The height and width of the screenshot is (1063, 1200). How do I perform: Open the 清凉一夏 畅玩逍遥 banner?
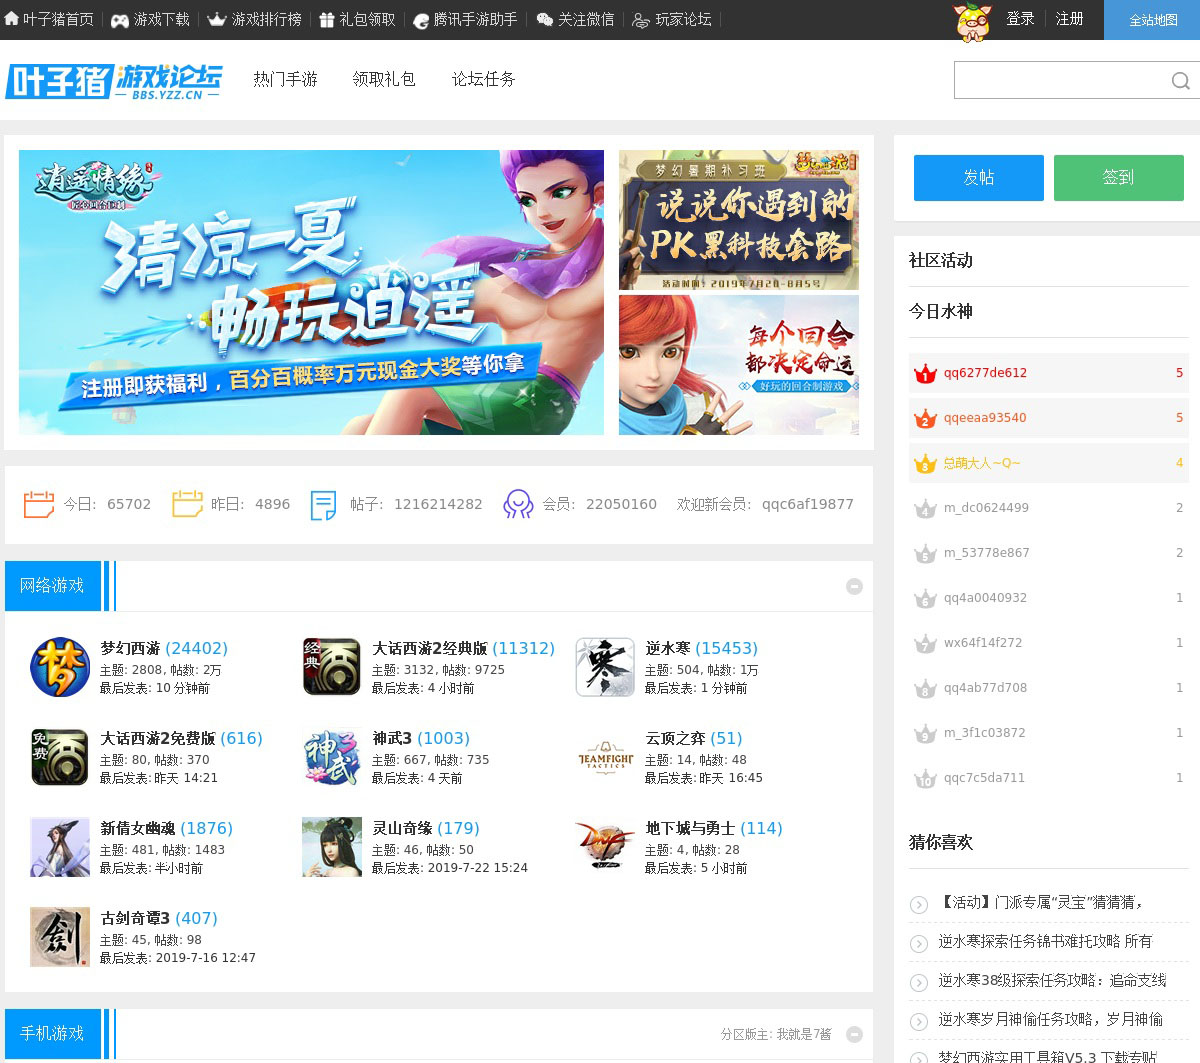coord(311,292)
